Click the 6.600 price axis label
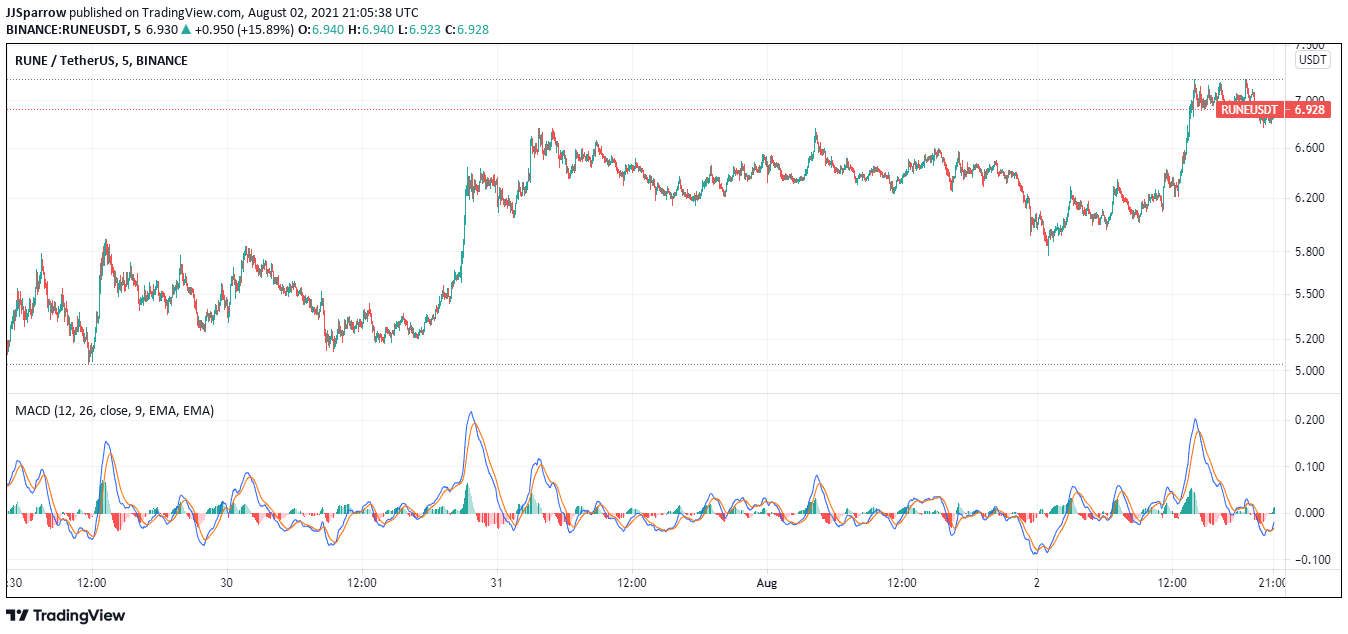 click(x=1309, y=148)
